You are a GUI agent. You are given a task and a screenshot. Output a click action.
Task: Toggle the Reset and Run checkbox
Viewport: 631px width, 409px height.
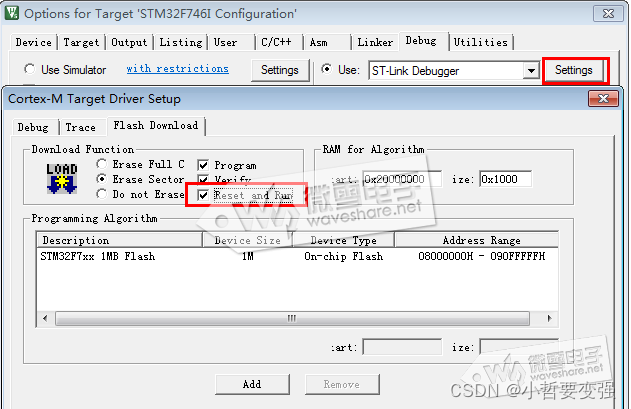(x=203, y=195)
